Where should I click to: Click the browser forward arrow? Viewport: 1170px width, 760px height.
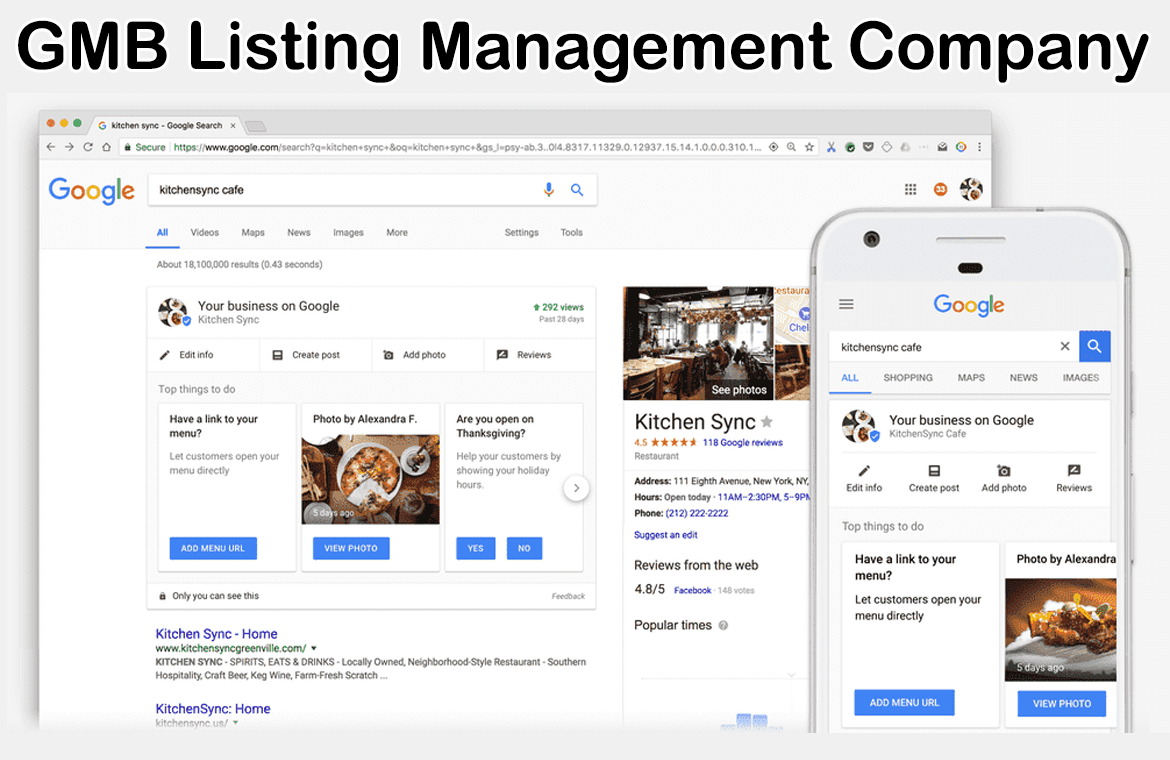[x=69, y=147]
